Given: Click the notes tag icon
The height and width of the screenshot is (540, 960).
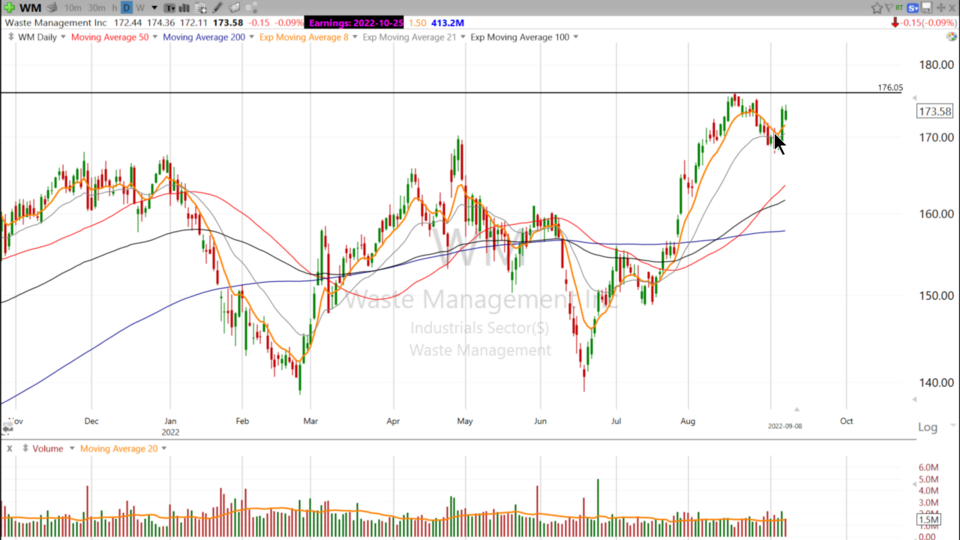Looking at the screenshot, I should (234, 8).
